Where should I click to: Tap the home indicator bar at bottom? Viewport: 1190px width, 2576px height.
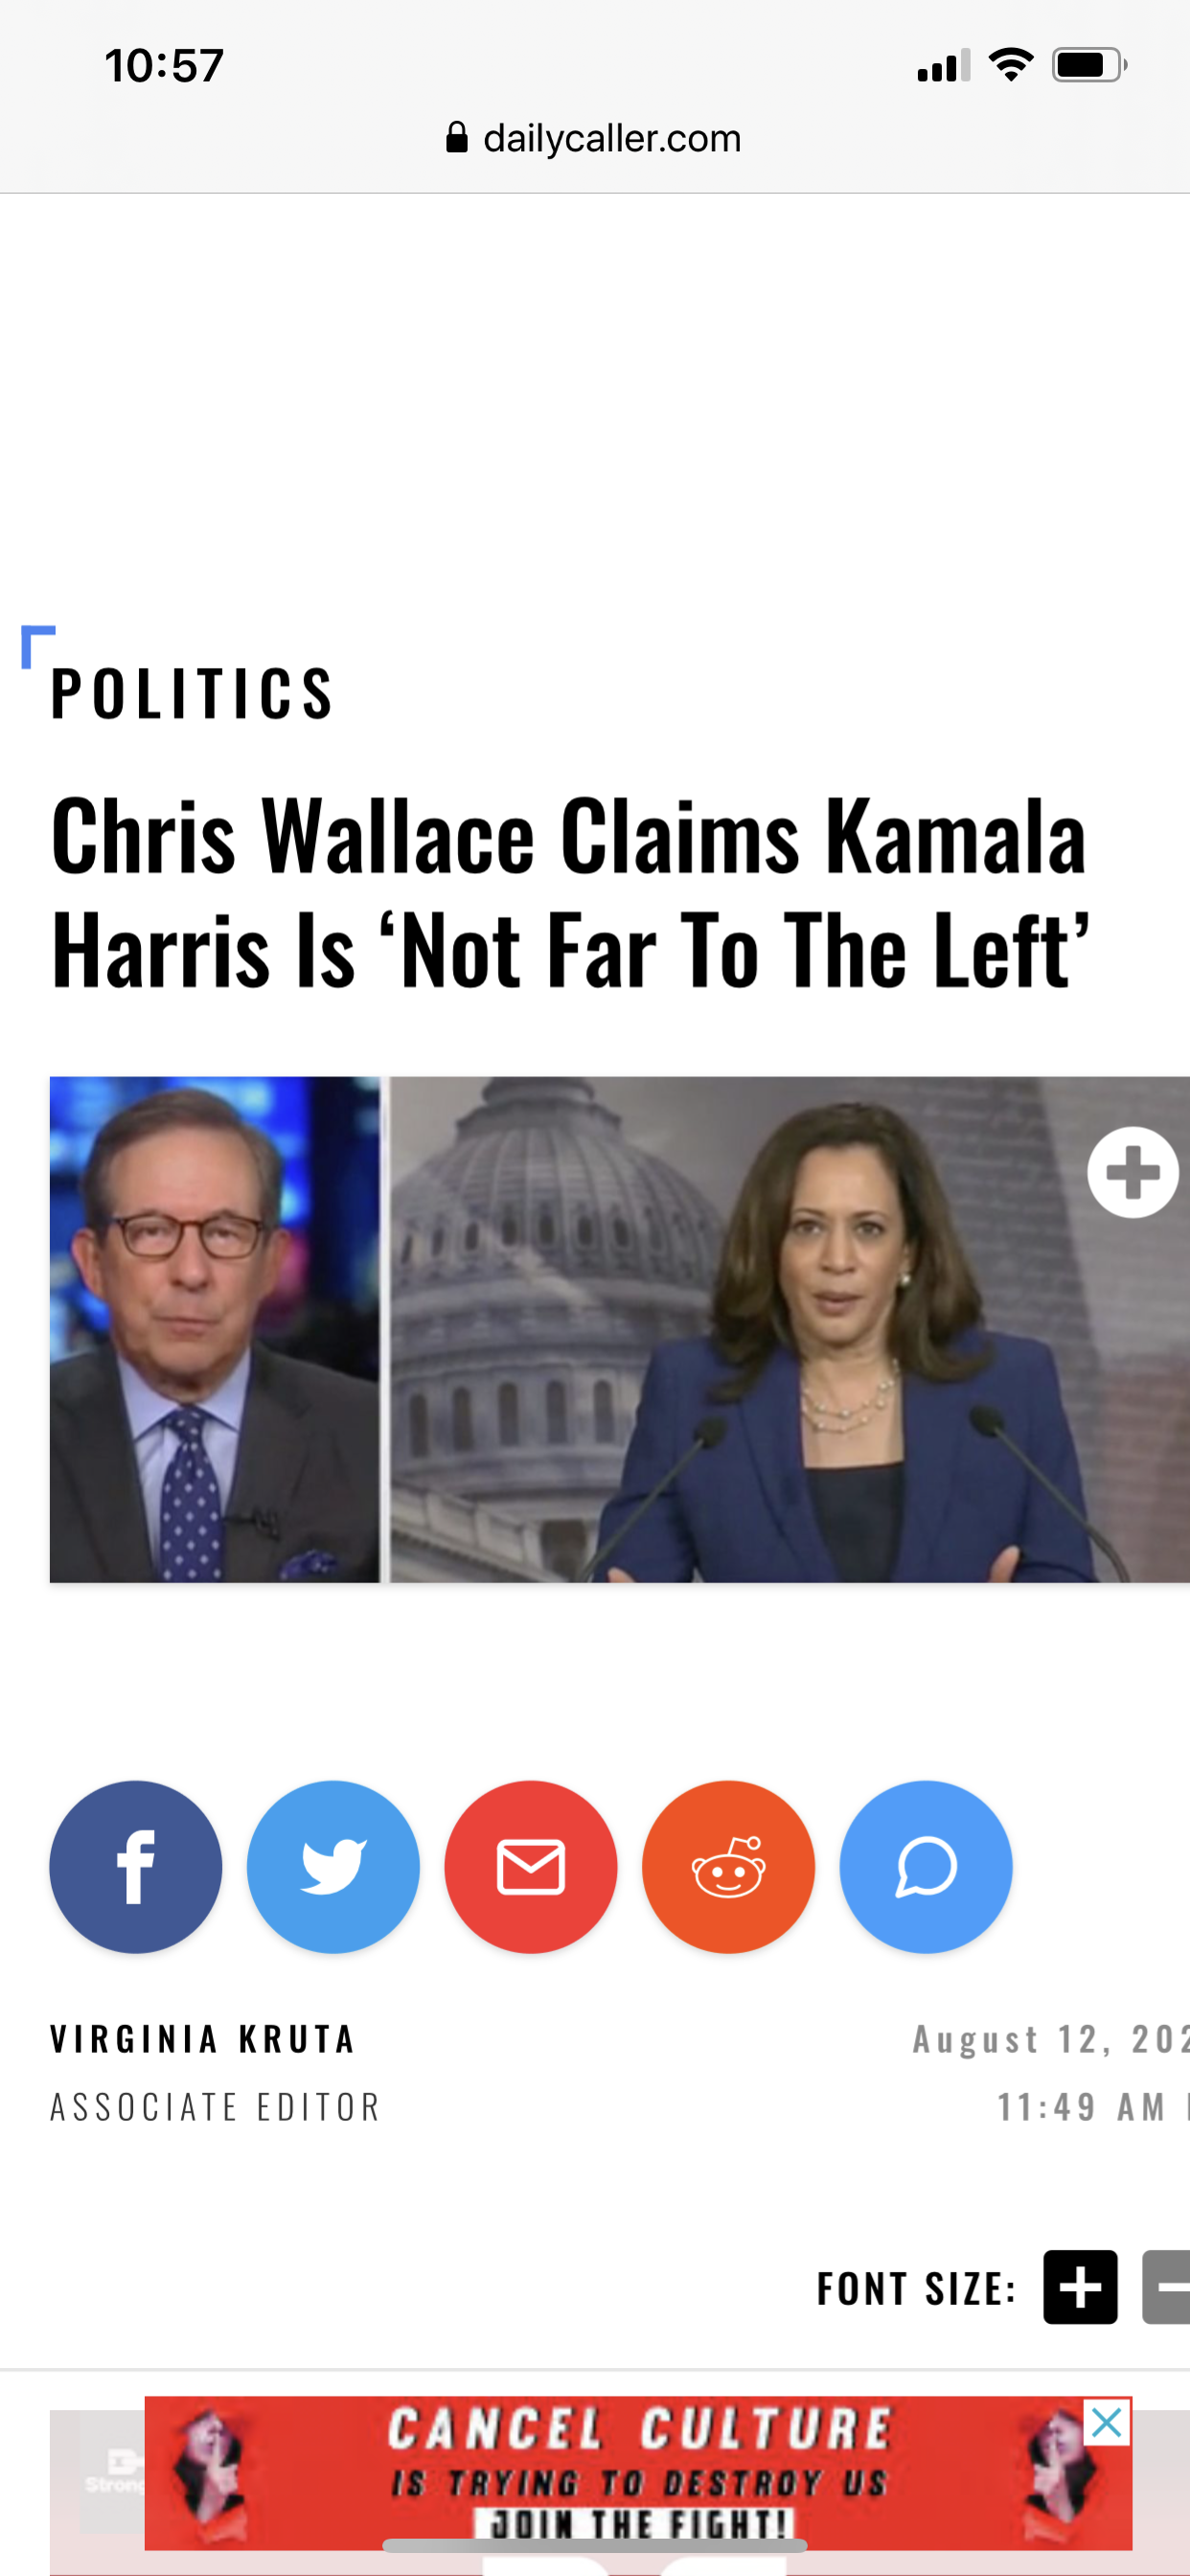594,2545
